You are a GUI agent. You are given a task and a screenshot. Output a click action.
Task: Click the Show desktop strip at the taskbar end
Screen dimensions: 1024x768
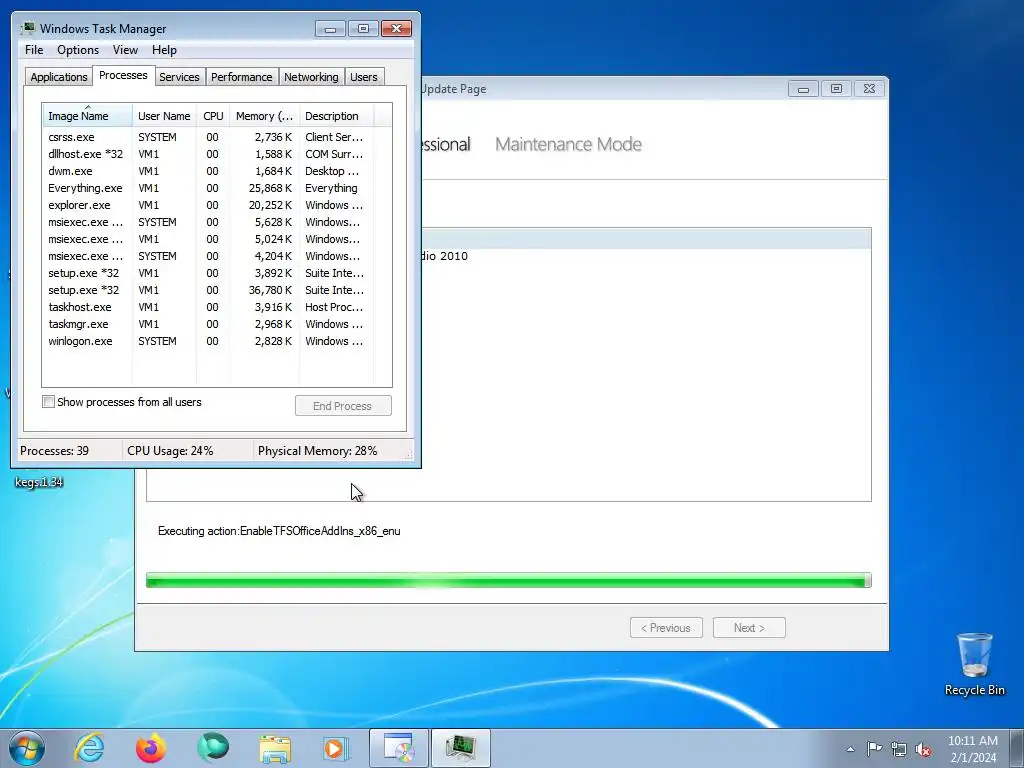point(1017,748)
